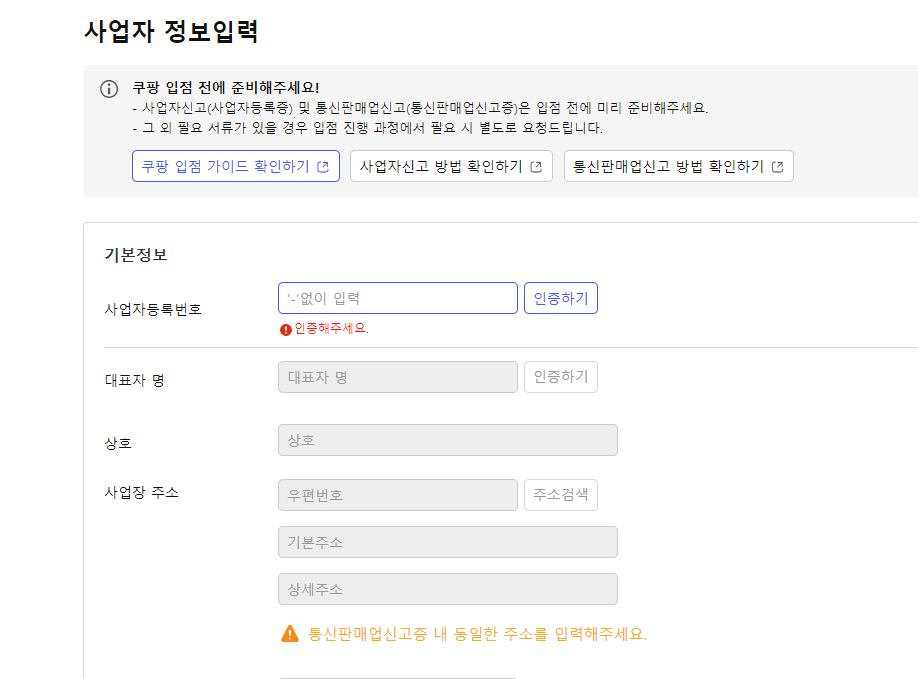Click the 통신판매업신고증 address warning text

(477, 634)
